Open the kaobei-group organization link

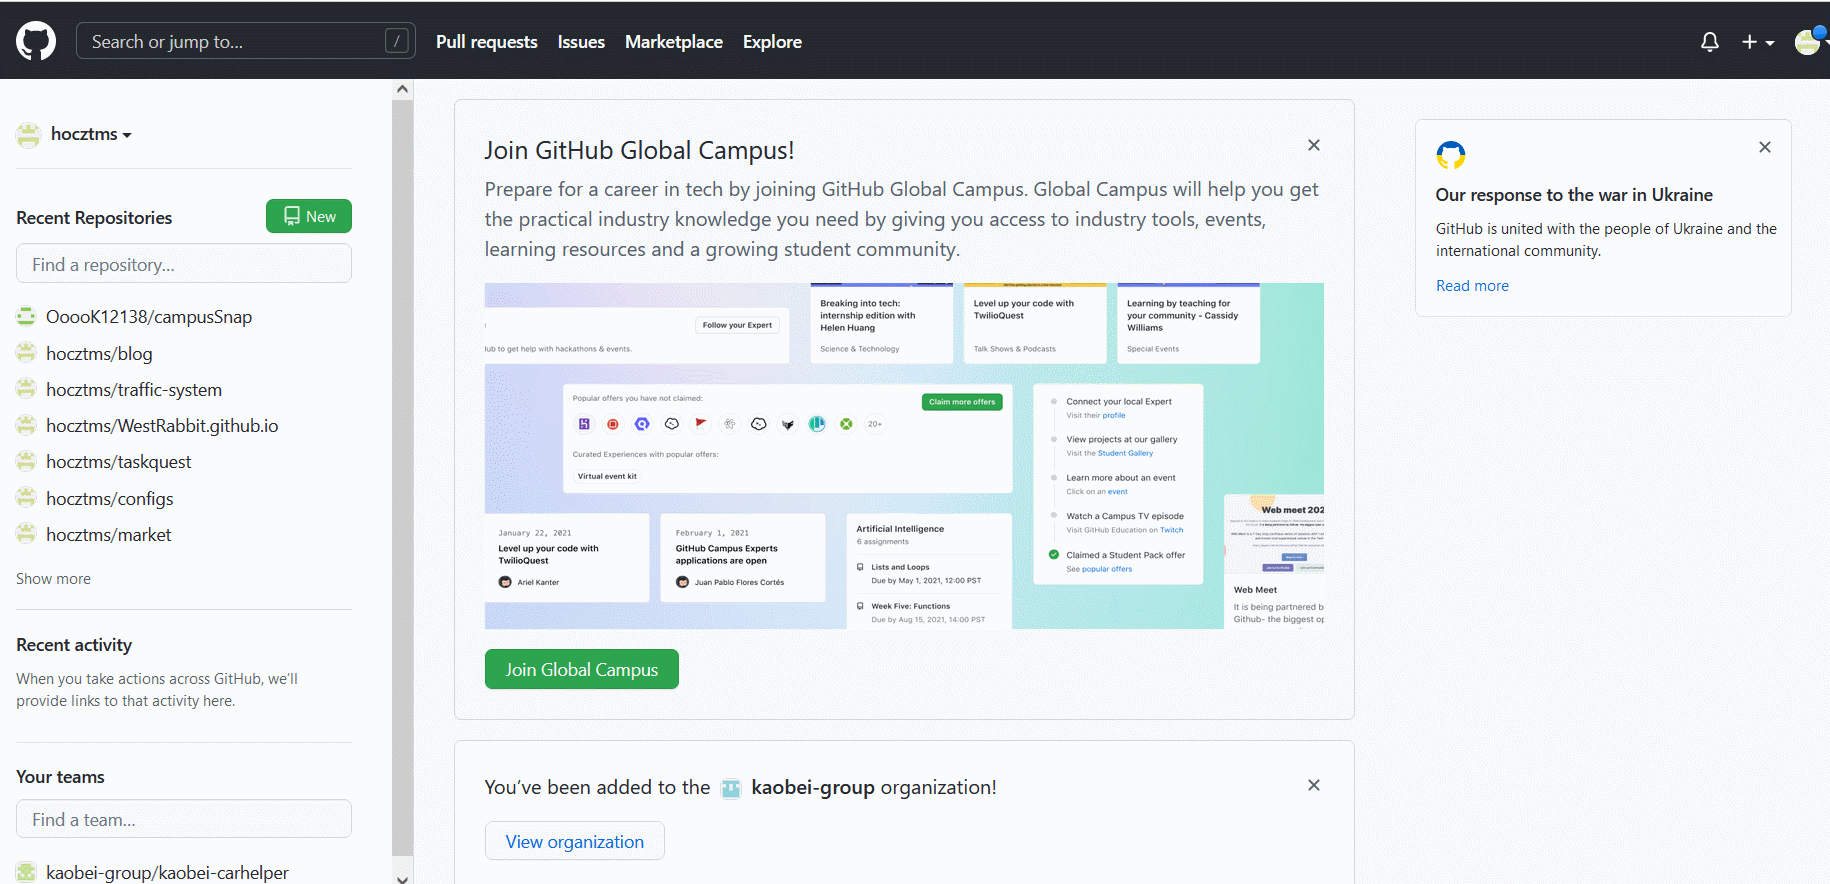point(813,787)
